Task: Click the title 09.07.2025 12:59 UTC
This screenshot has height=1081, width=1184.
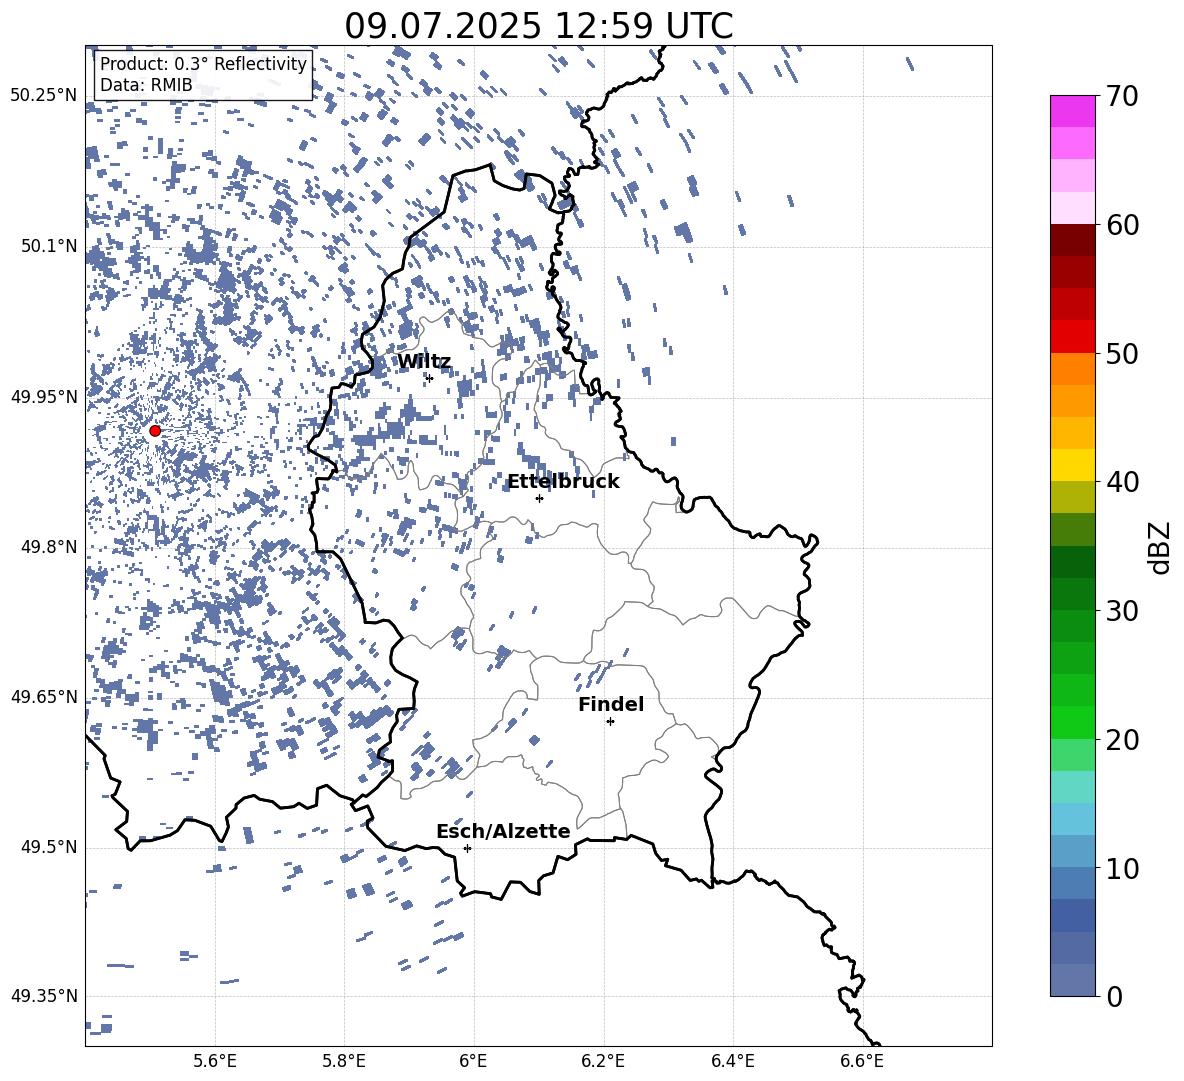Action: 539,26
